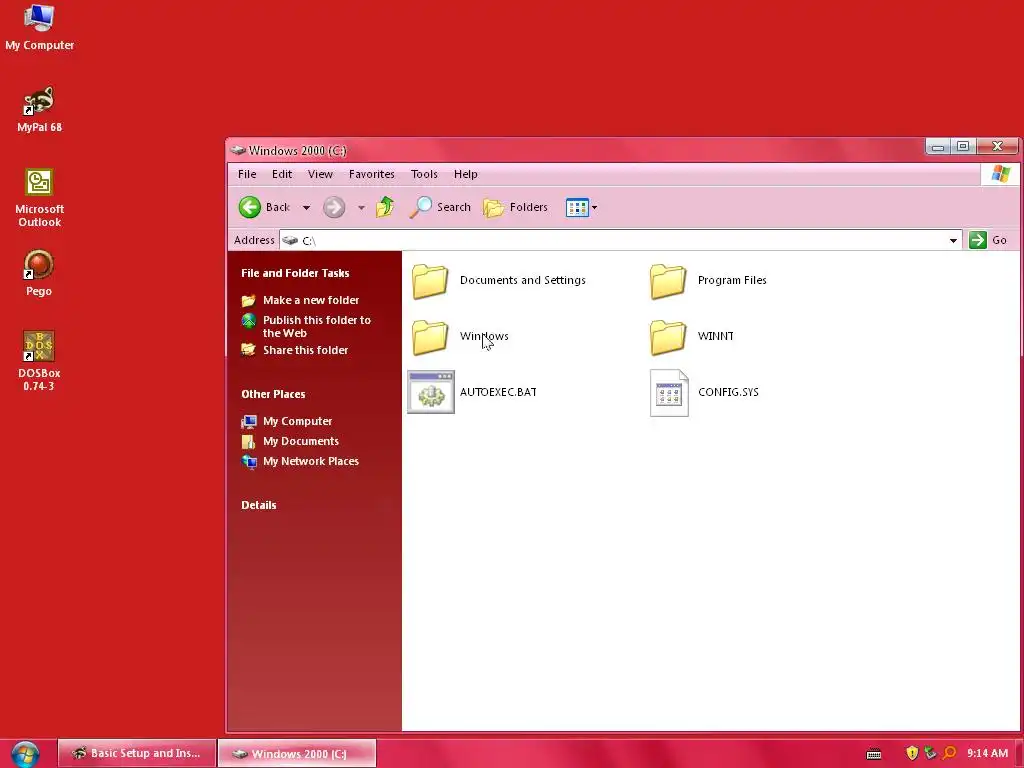
Task: Select the Program Files folder icon
Action: click(667, 281)
